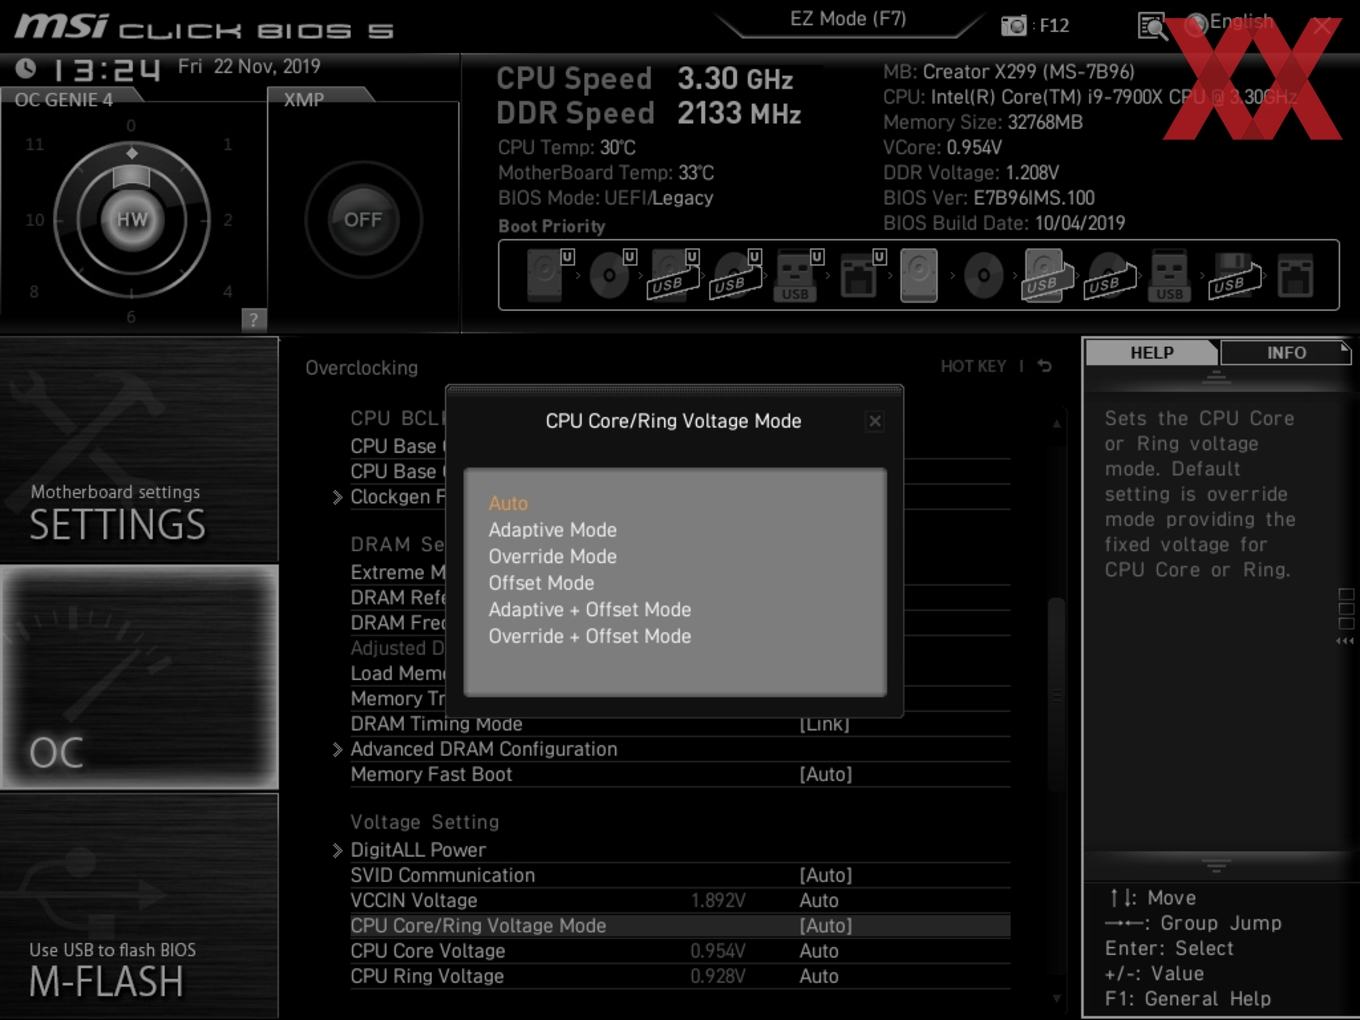The width and height of the screenshot is (1360, 1020).
Task: Choose Auto in the voltage mode list
Action: tap(508, 503)
